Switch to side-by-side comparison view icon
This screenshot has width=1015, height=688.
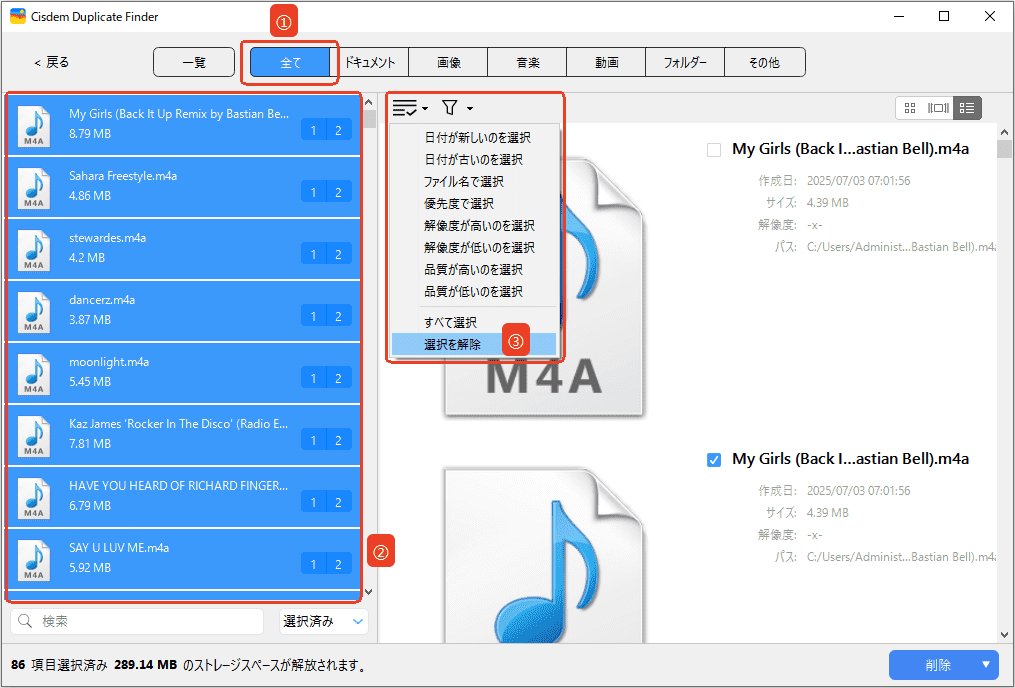[938, 108]
